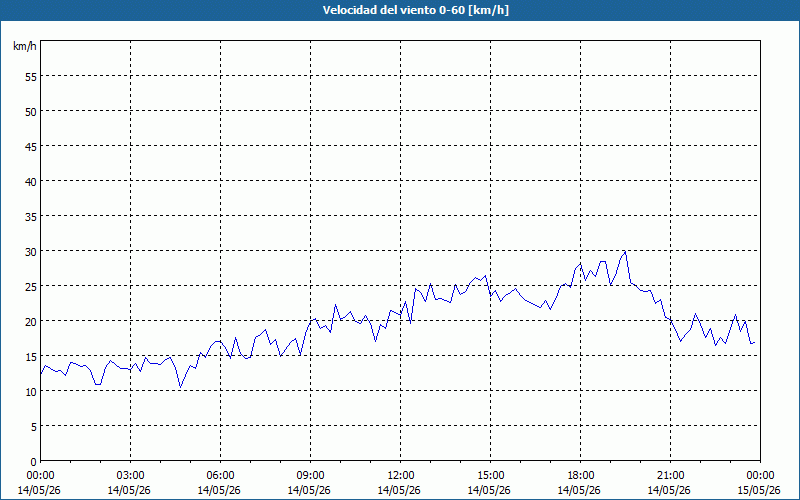Click the y-axis value 25
The height and width of the screenshot is (500, 800).
pos(31,286)
